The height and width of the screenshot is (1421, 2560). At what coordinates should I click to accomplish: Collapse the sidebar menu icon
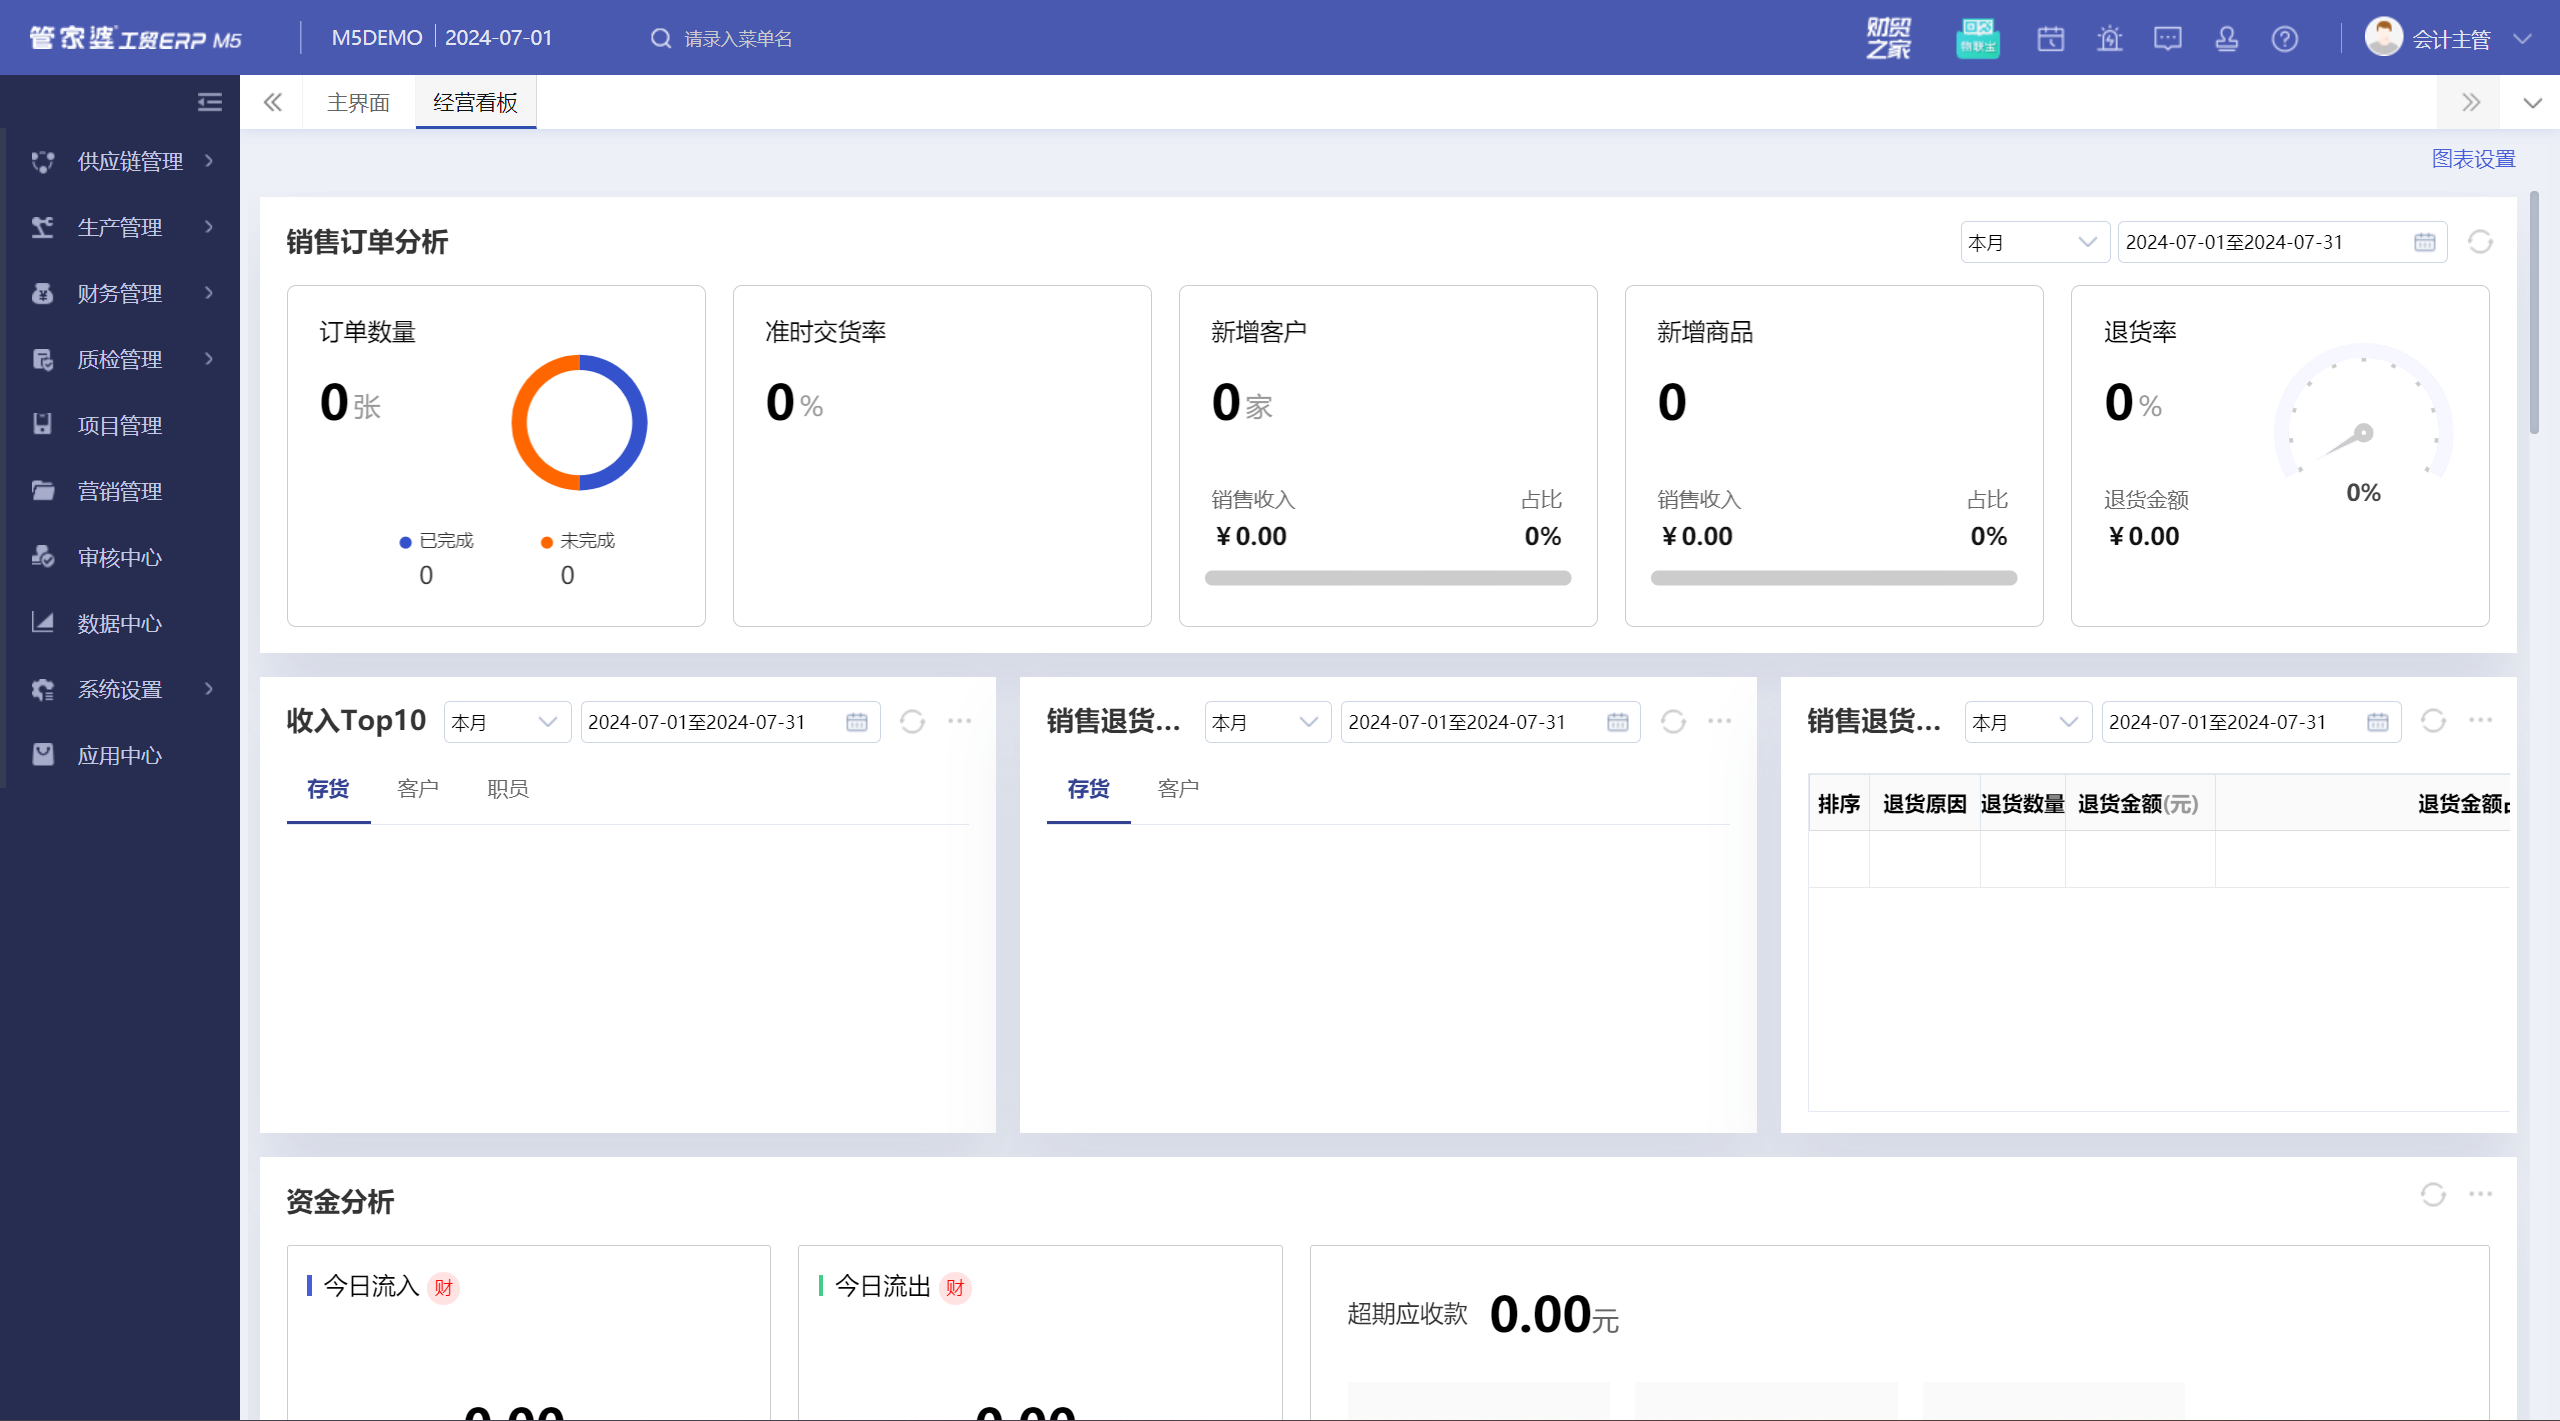tap(209, 102)
